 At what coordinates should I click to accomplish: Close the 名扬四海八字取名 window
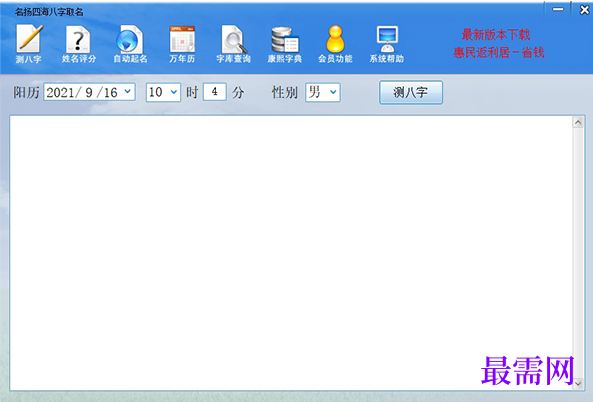coord(584,10)
